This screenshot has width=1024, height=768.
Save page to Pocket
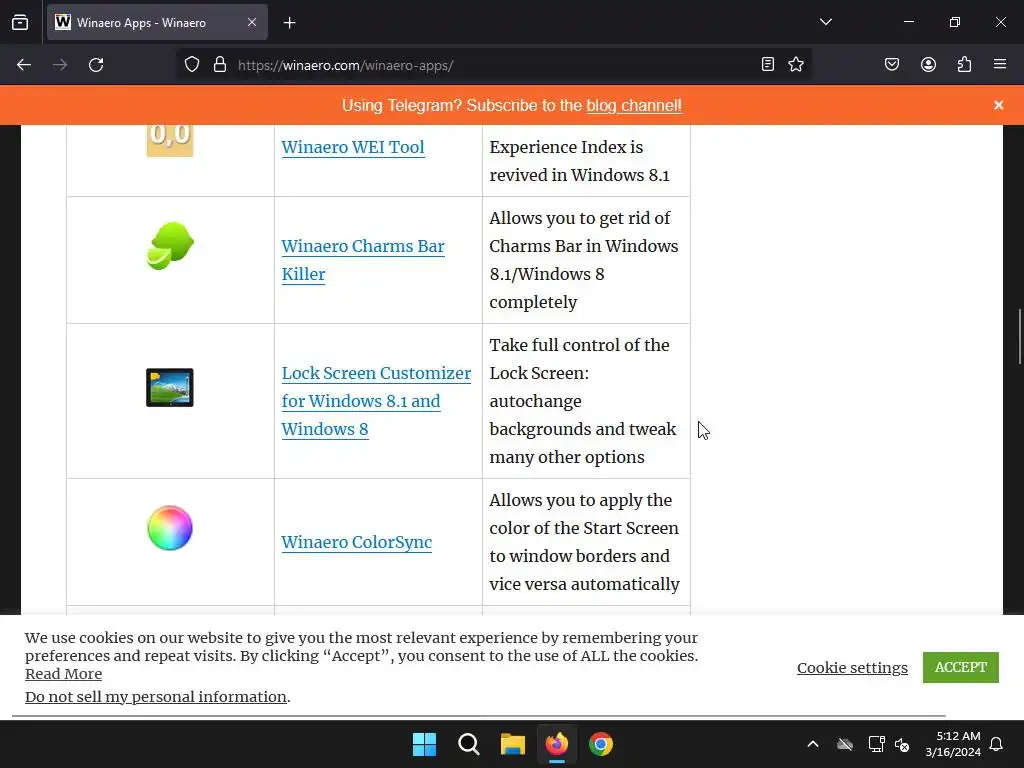point(892,64)
